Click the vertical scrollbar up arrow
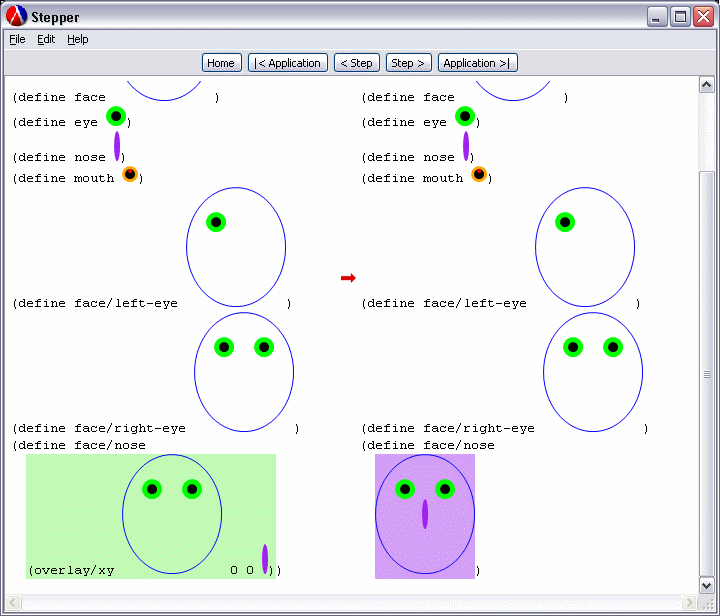Image resolution: width=720 pixels, height=616 pixels. [x=706, y=85]
